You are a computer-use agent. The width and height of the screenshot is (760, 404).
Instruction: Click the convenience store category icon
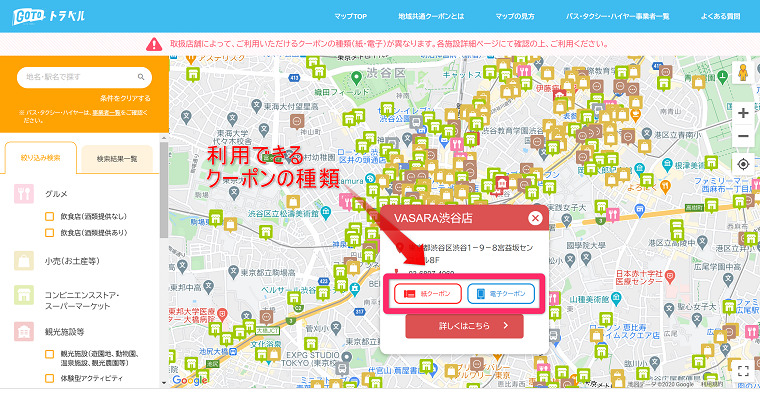24,295
